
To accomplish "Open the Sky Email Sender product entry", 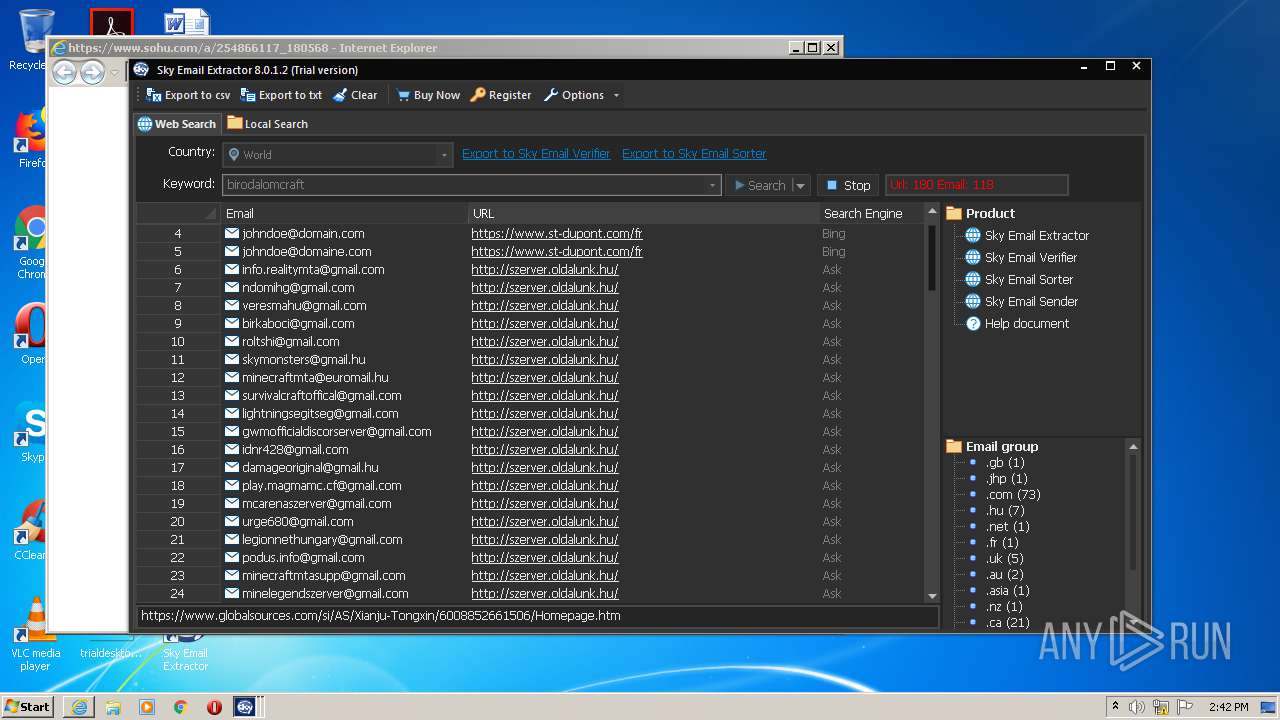I will (1031, 302).
